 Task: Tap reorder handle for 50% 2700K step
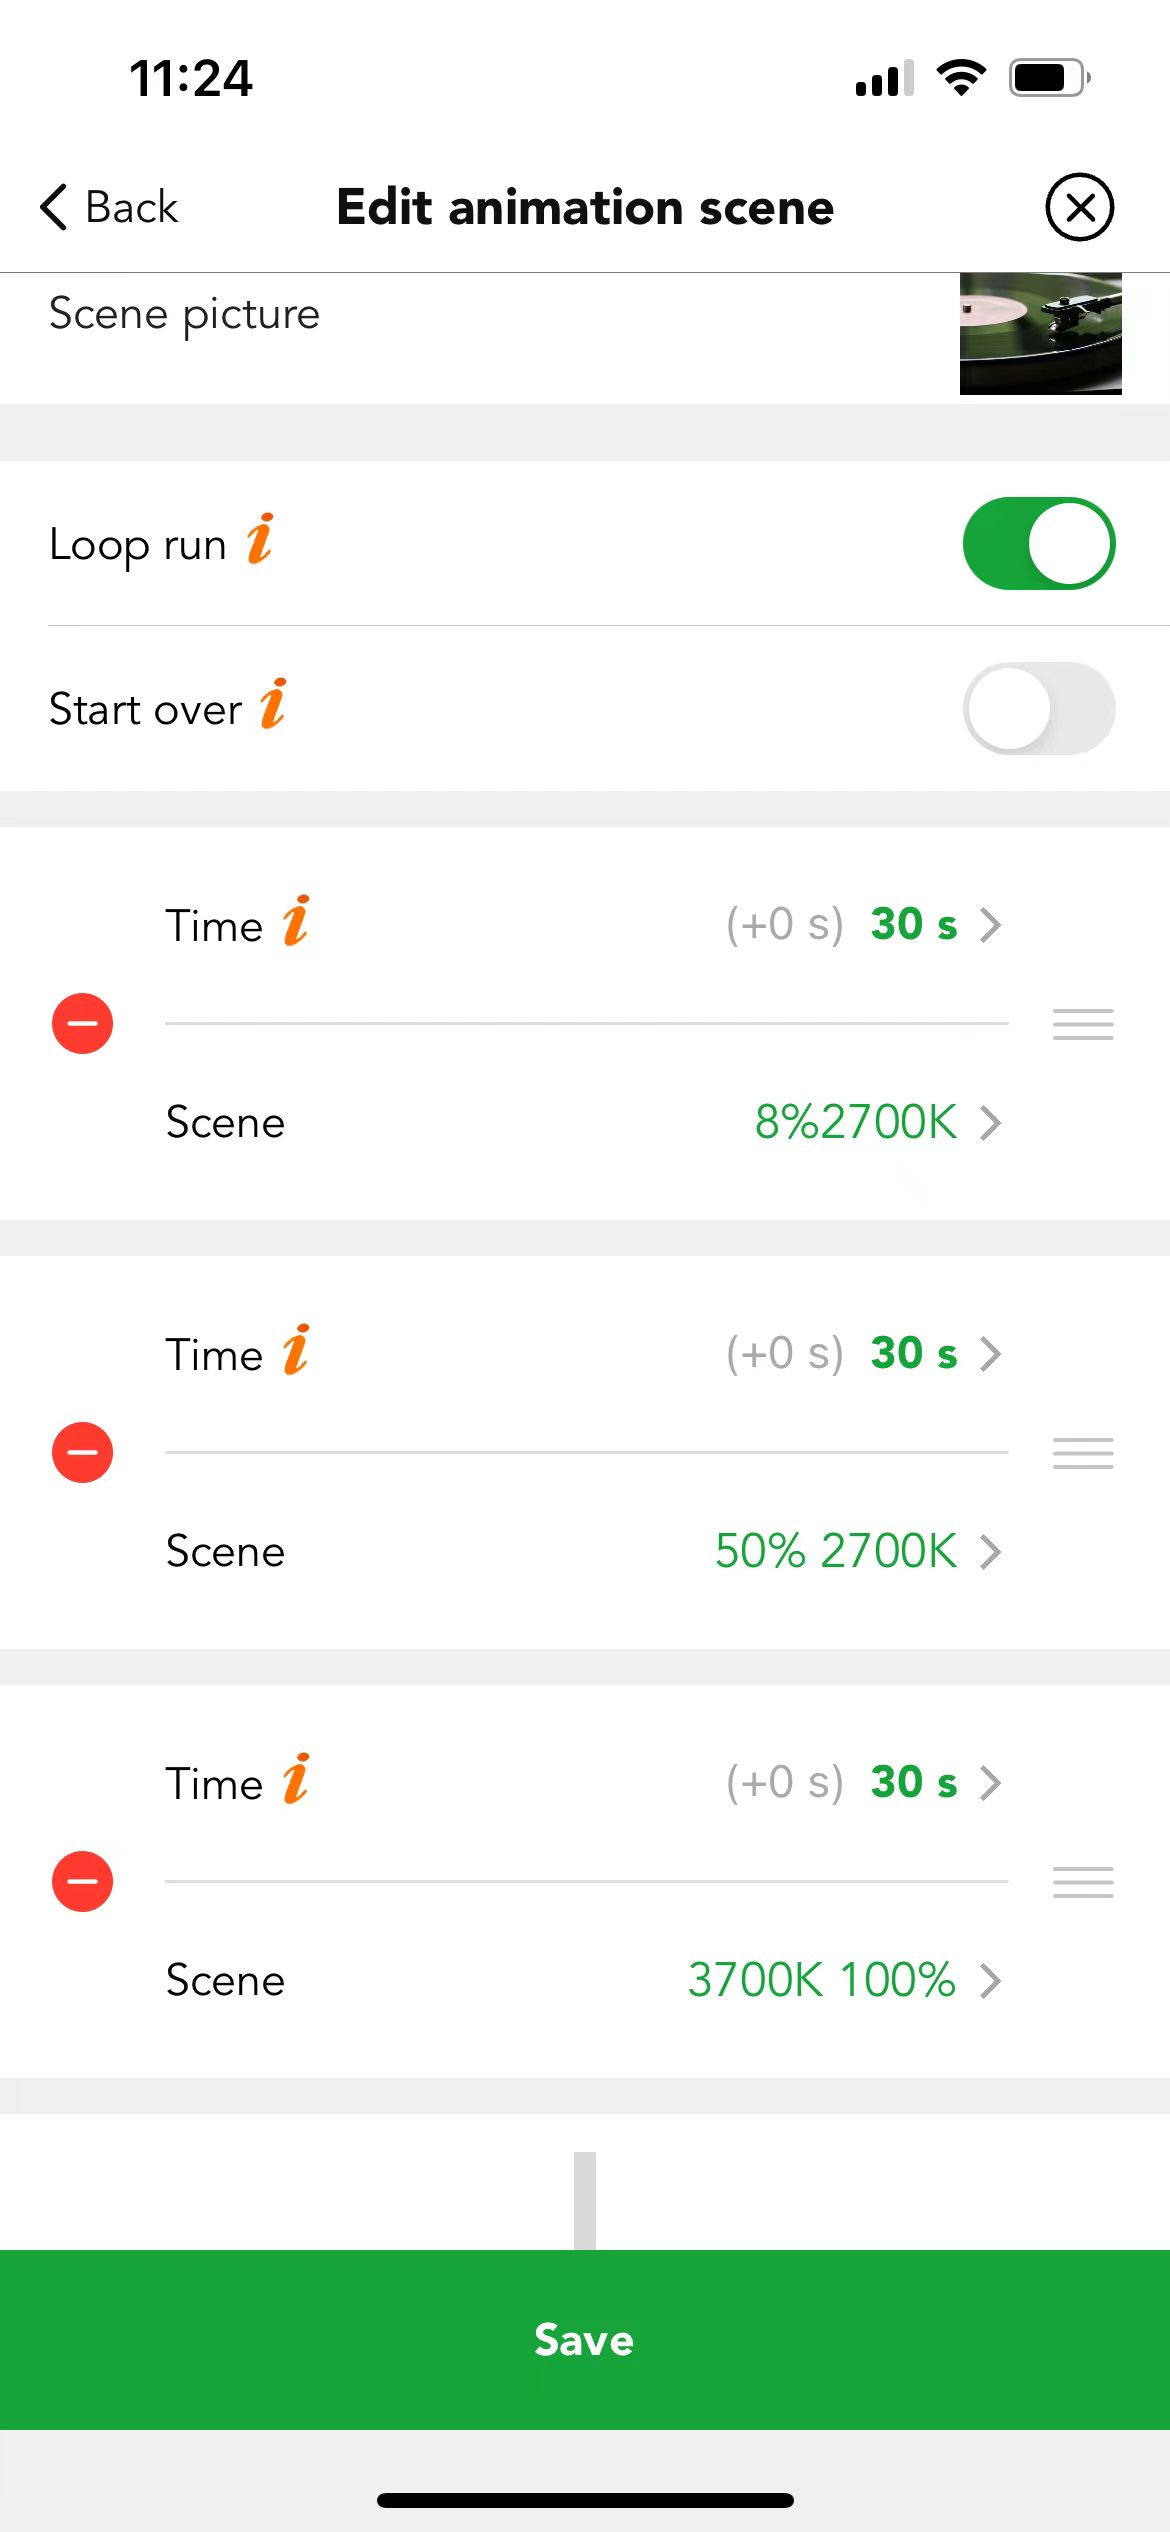coord(1083,1453)
